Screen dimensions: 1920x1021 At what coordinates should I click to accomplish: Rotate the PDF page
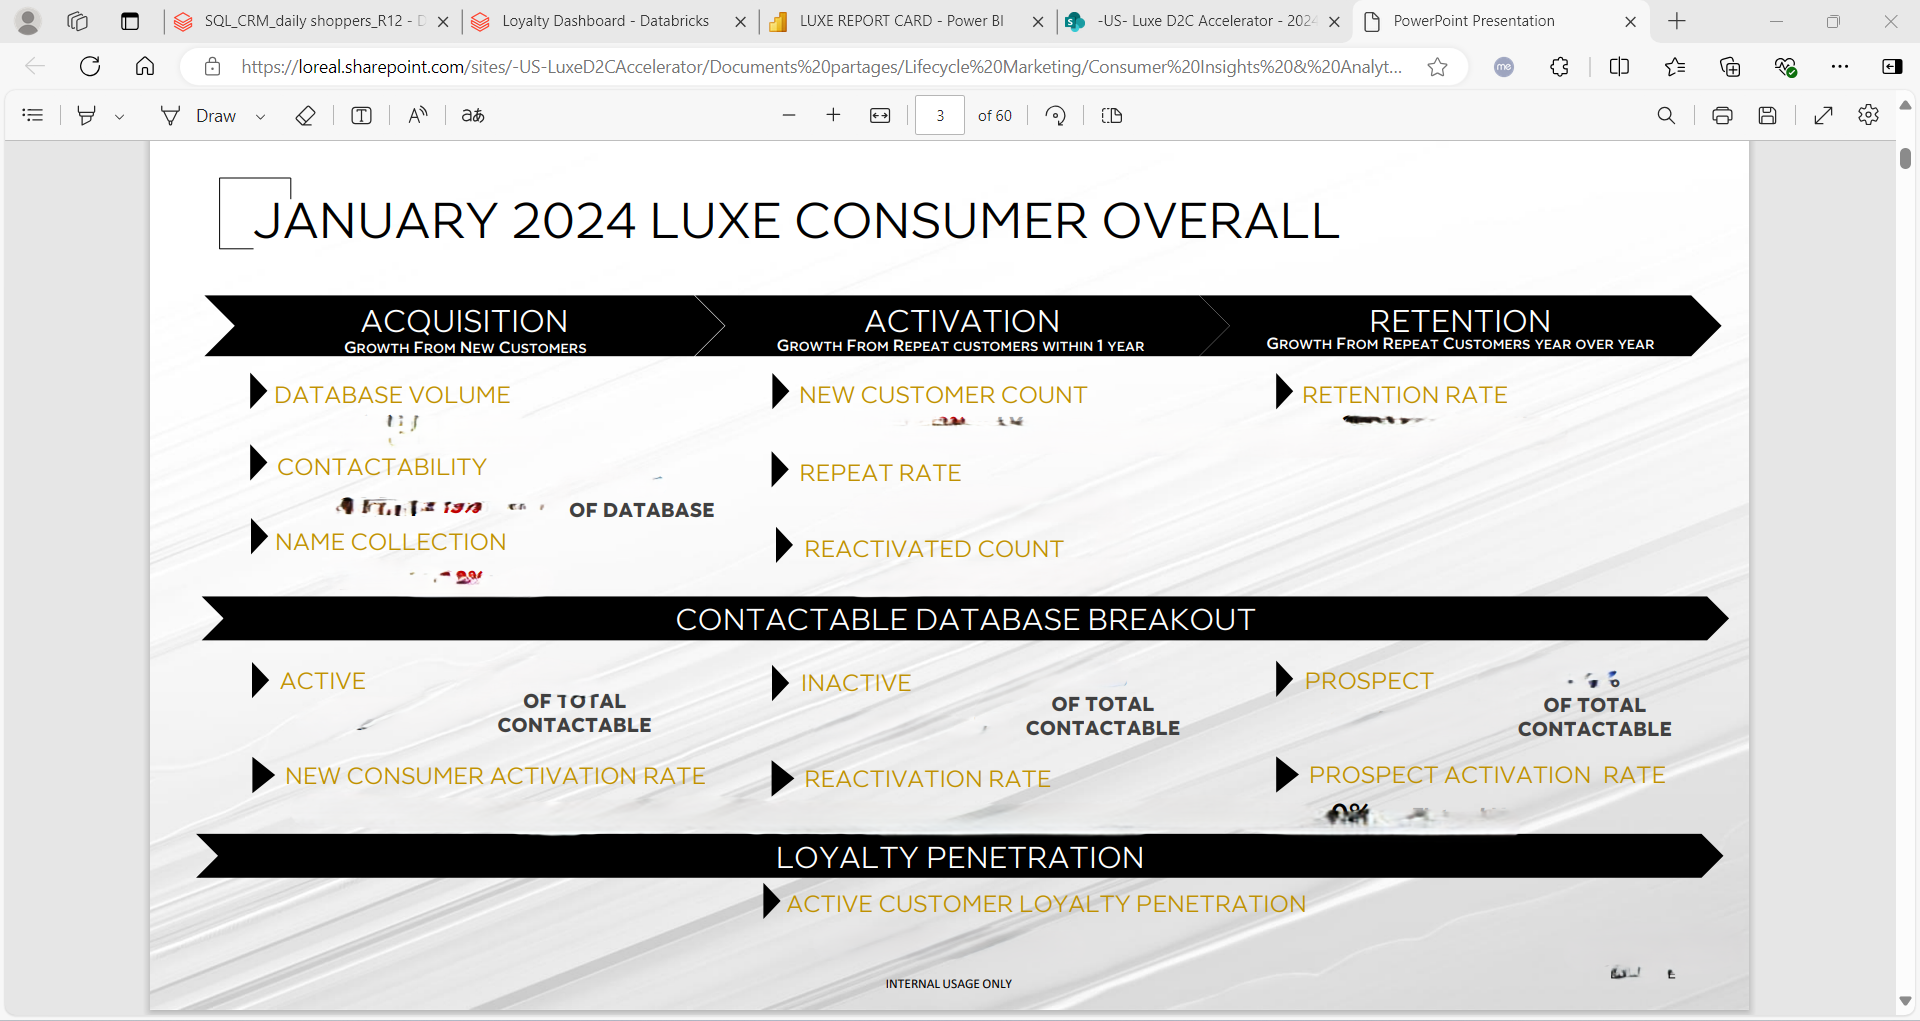tap(1055, 116)
